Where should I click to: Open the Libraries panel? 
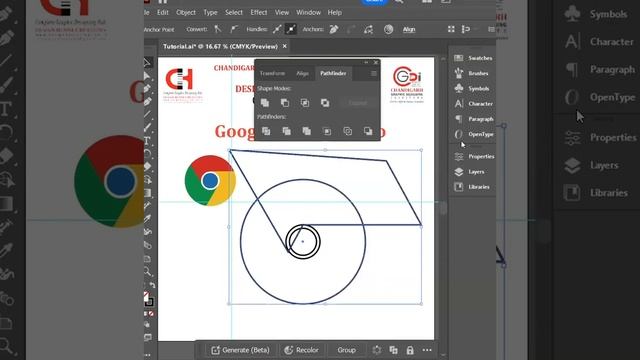click(x=473, y=187)
